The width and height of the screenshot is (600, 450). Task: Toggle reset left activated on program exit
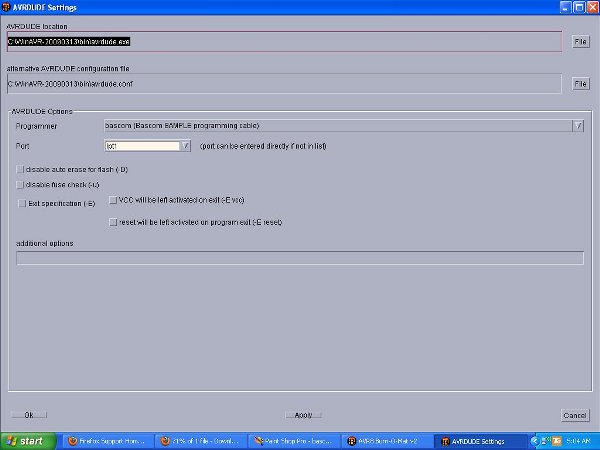tap(113, 222)
